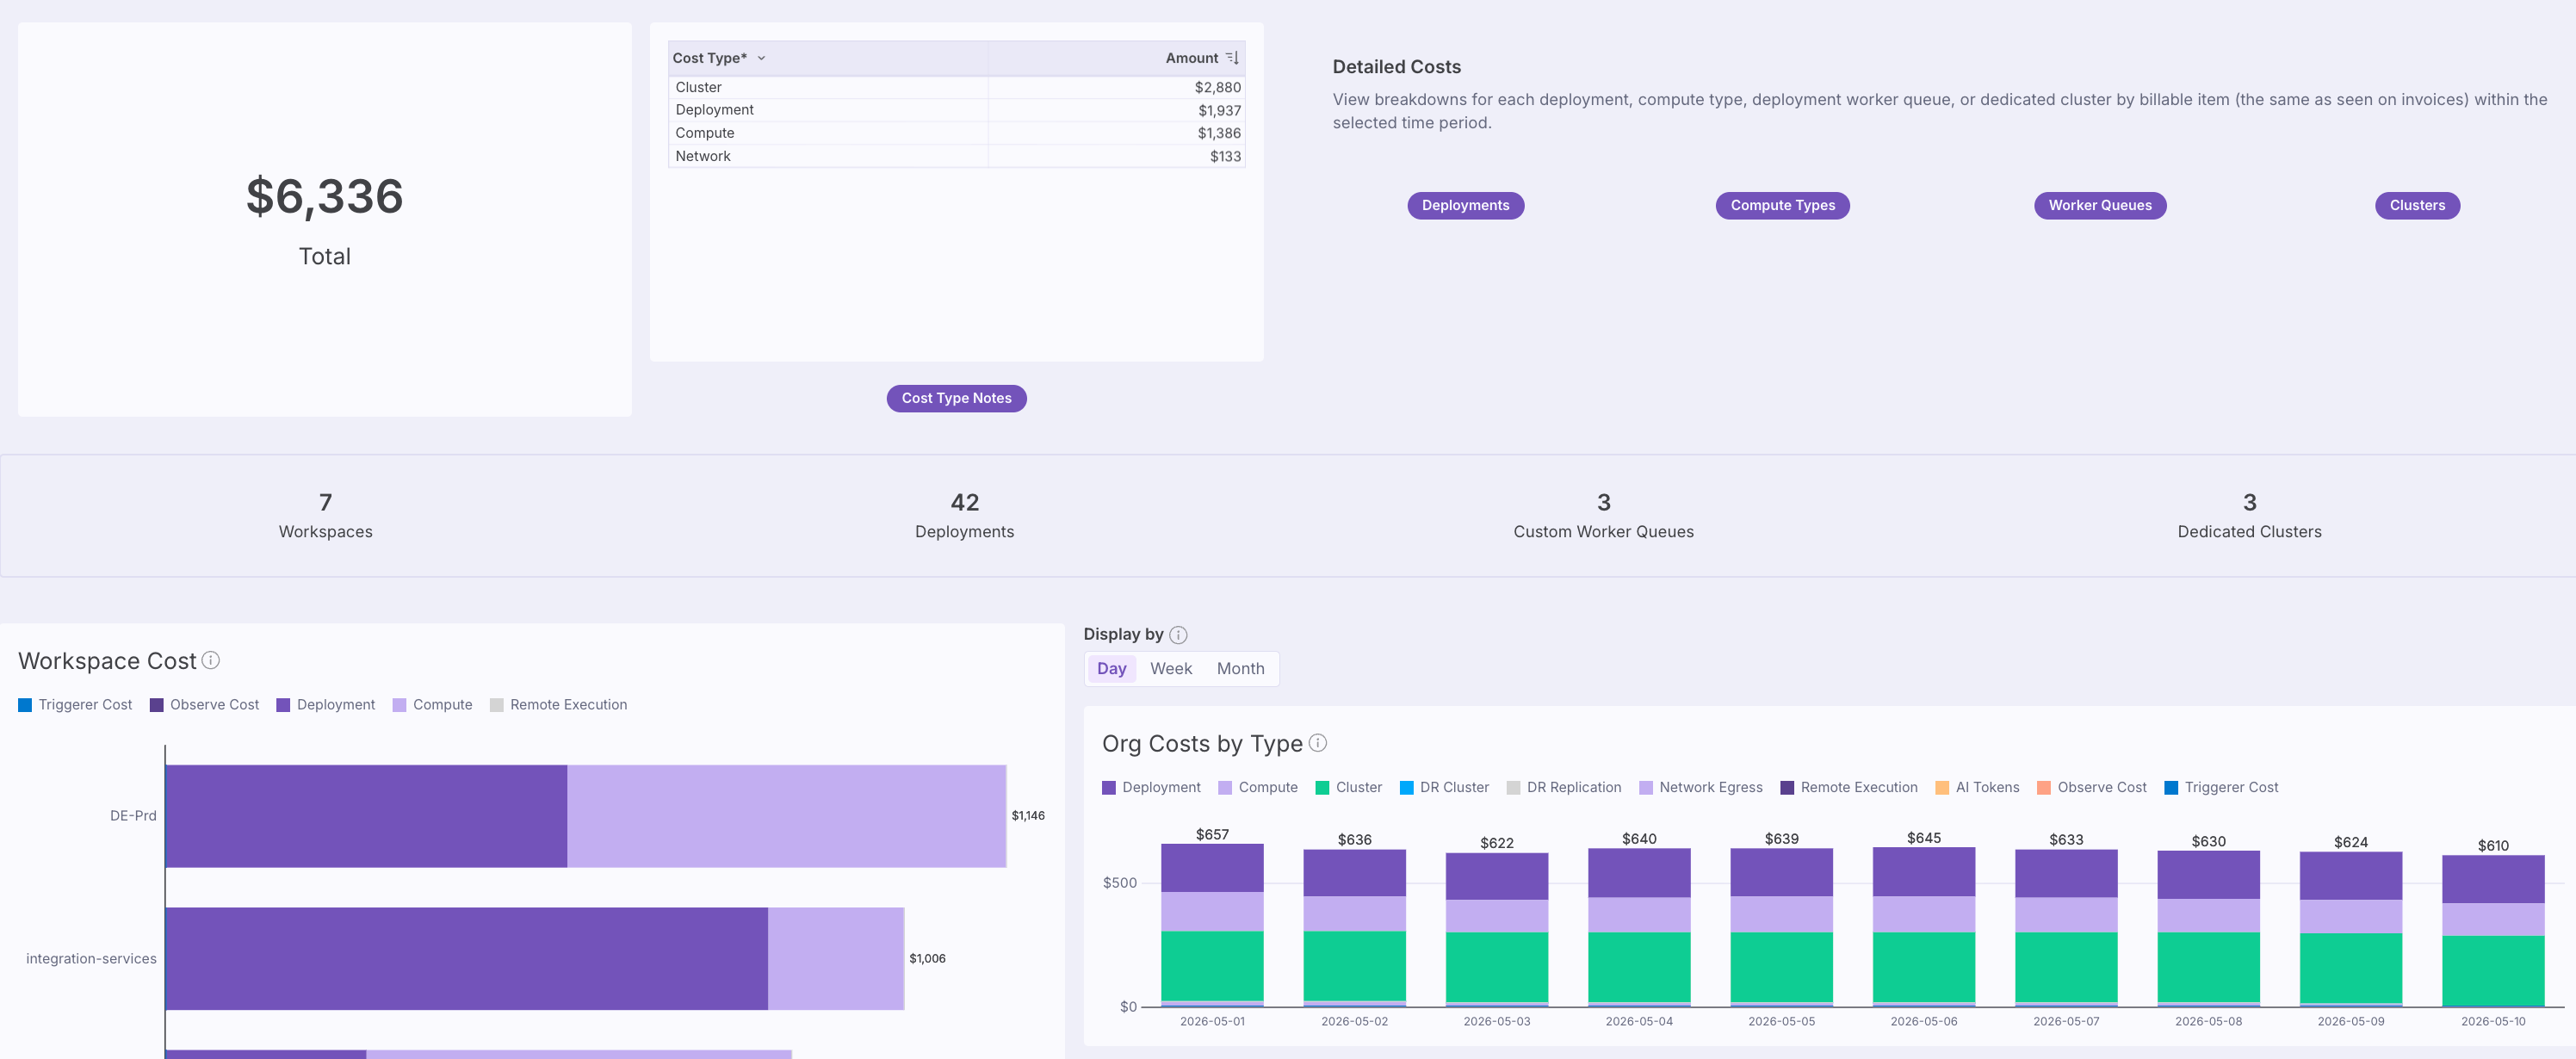Open the Workspace Cost info icon
The height and width of the screenshot is (1059, 2576).
[x=211, y=660]
